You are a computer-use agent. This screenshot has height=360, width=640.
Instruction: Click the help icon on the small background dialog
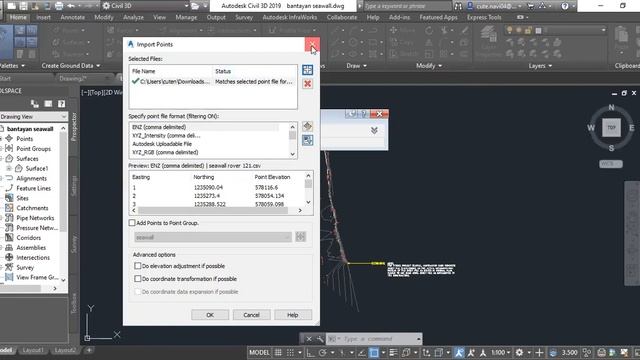click(x=364, y=114)
